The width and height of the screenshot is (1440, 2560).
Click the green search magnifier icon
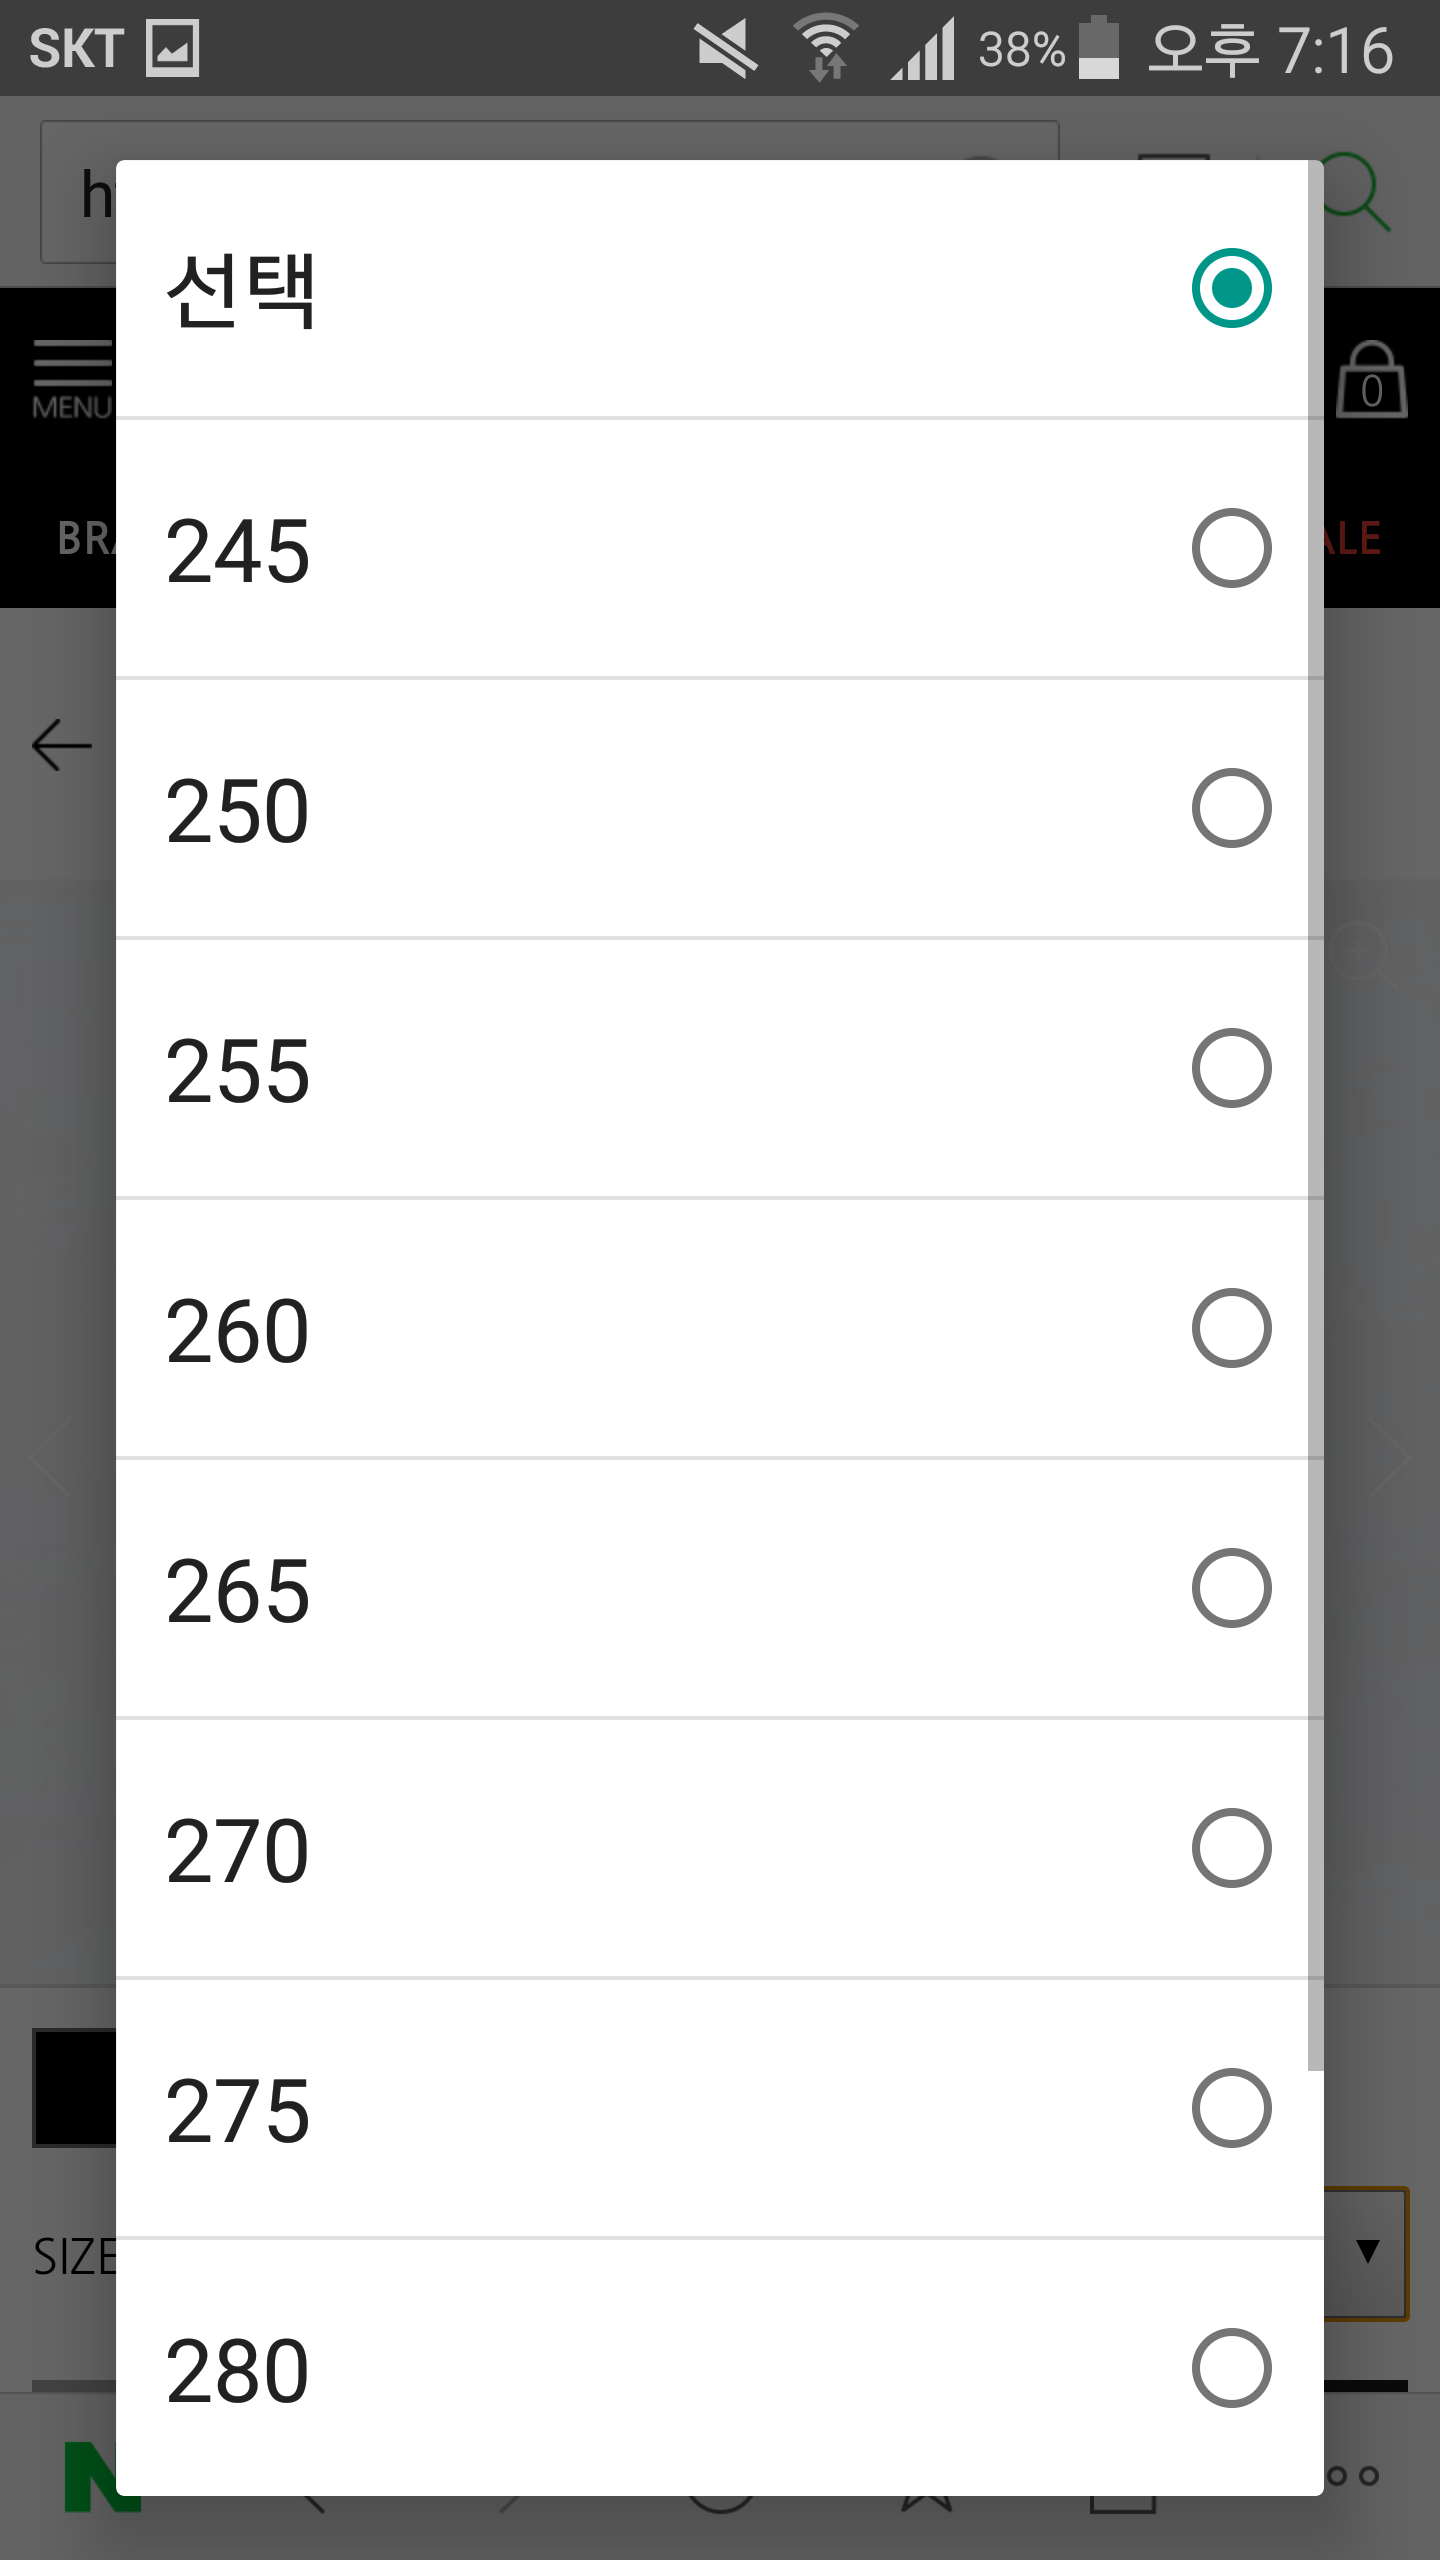[1357, 192]
